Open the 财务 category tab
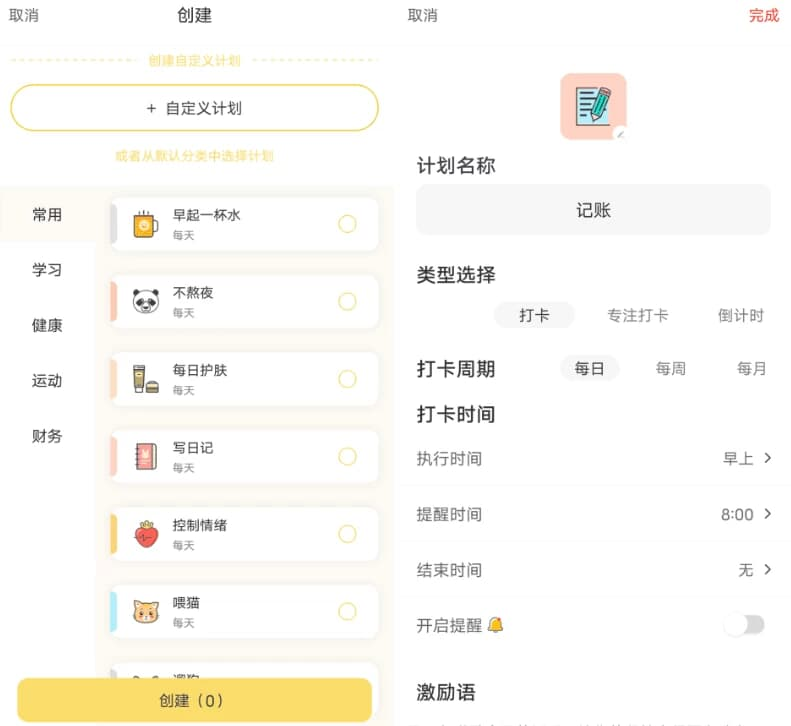The height and width of the screenshot is (726, 791). pos(47,436)
